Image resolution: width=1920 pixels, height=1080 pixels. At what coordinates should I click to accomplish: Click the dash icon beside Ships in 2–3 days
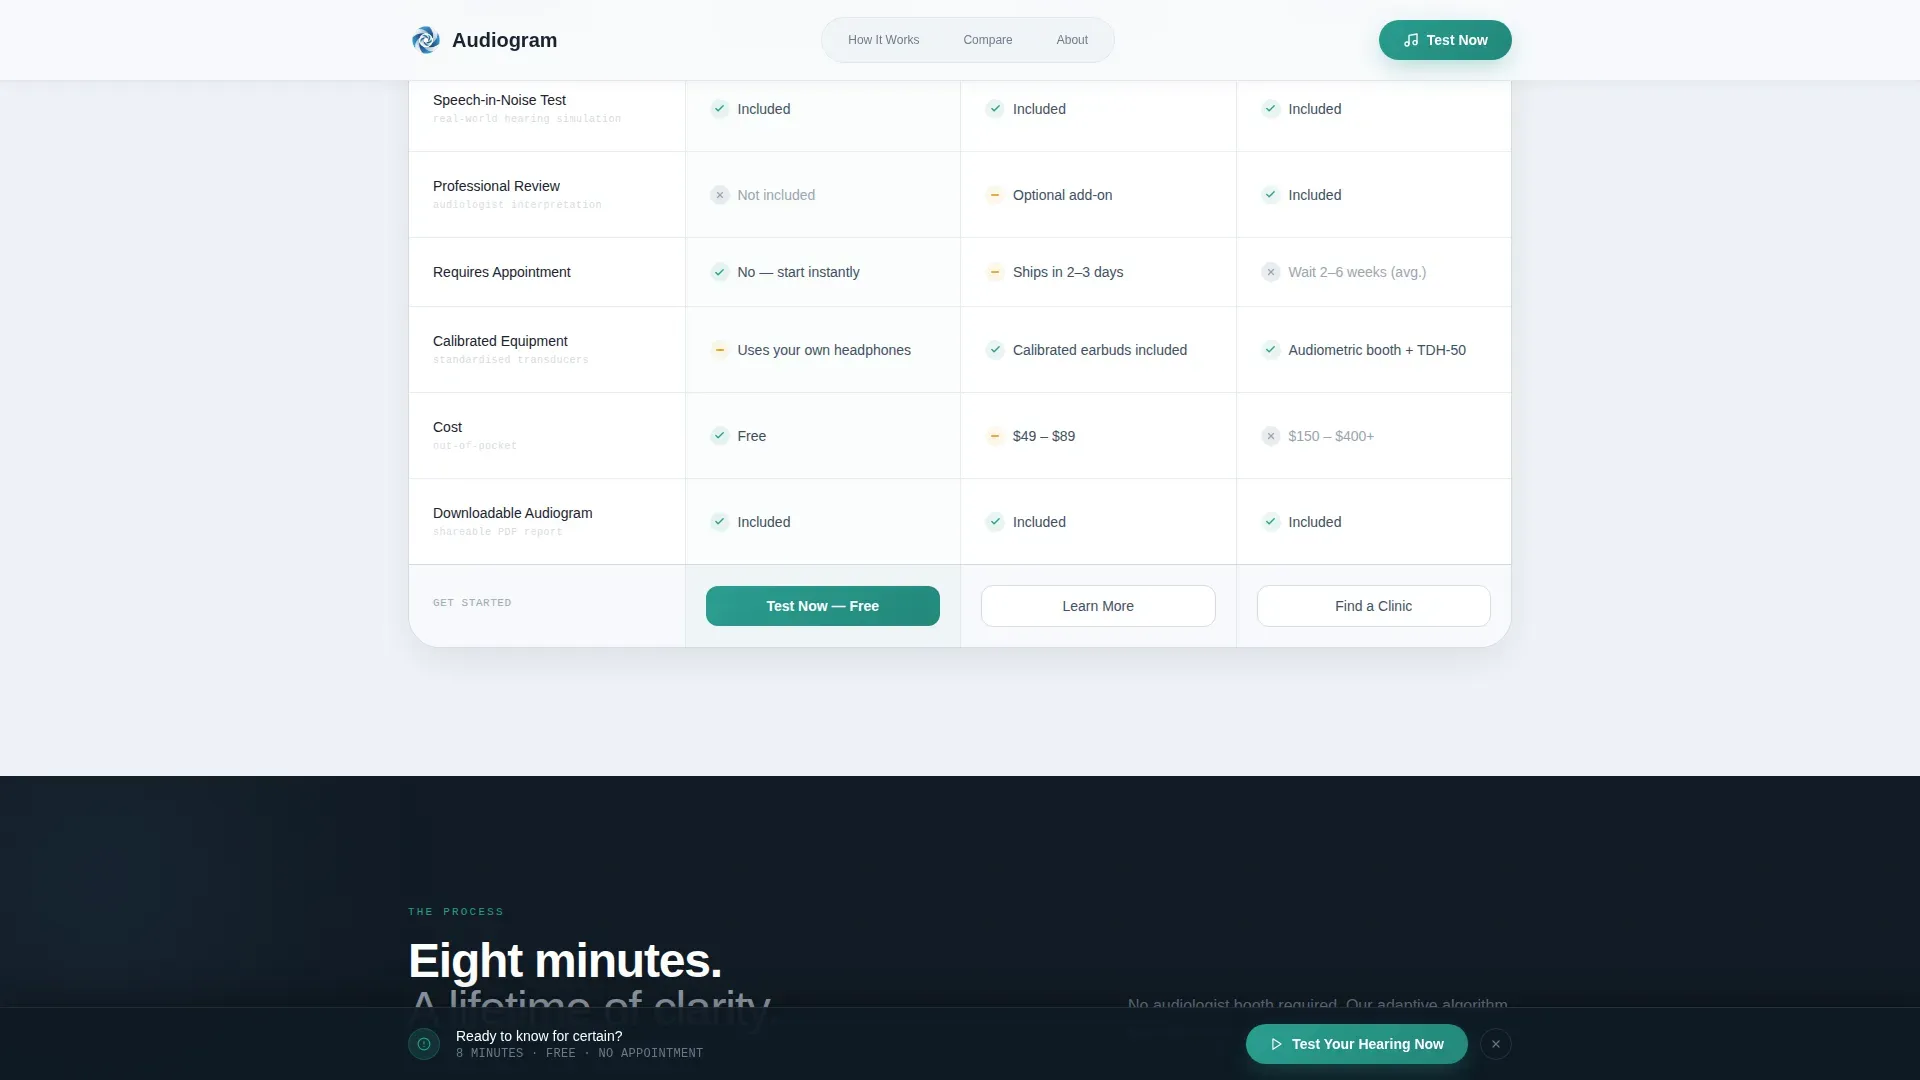(995, 272)
